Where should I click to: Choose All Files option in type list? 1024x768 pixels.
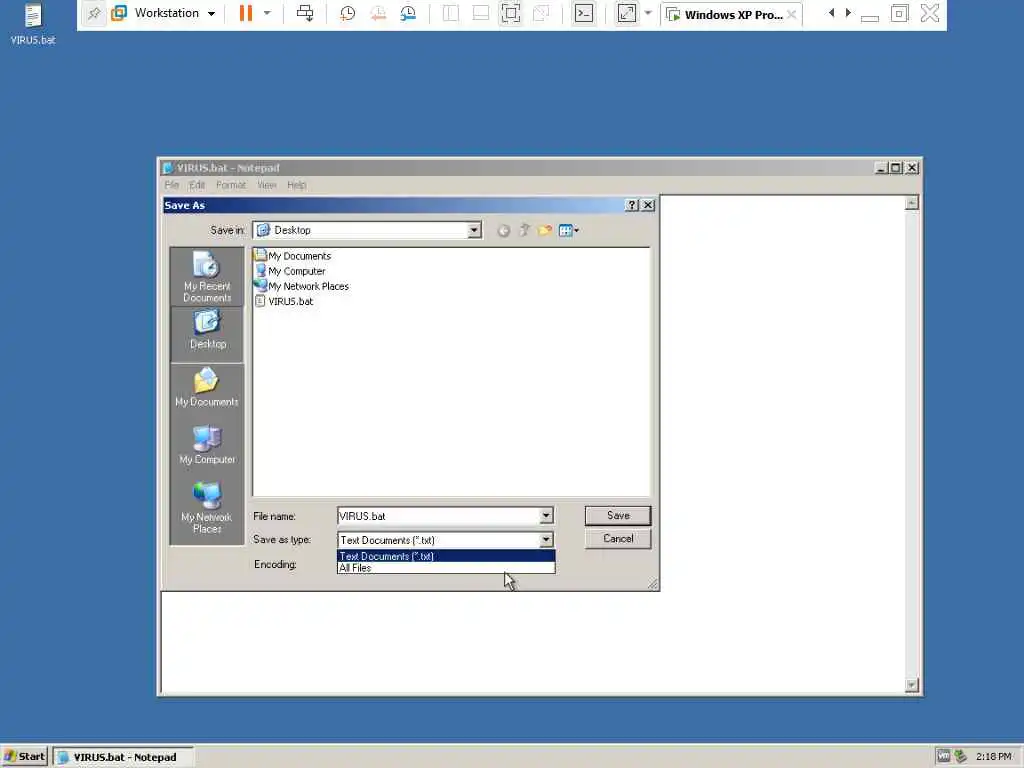pyautogui.click(x=446, y=568)
